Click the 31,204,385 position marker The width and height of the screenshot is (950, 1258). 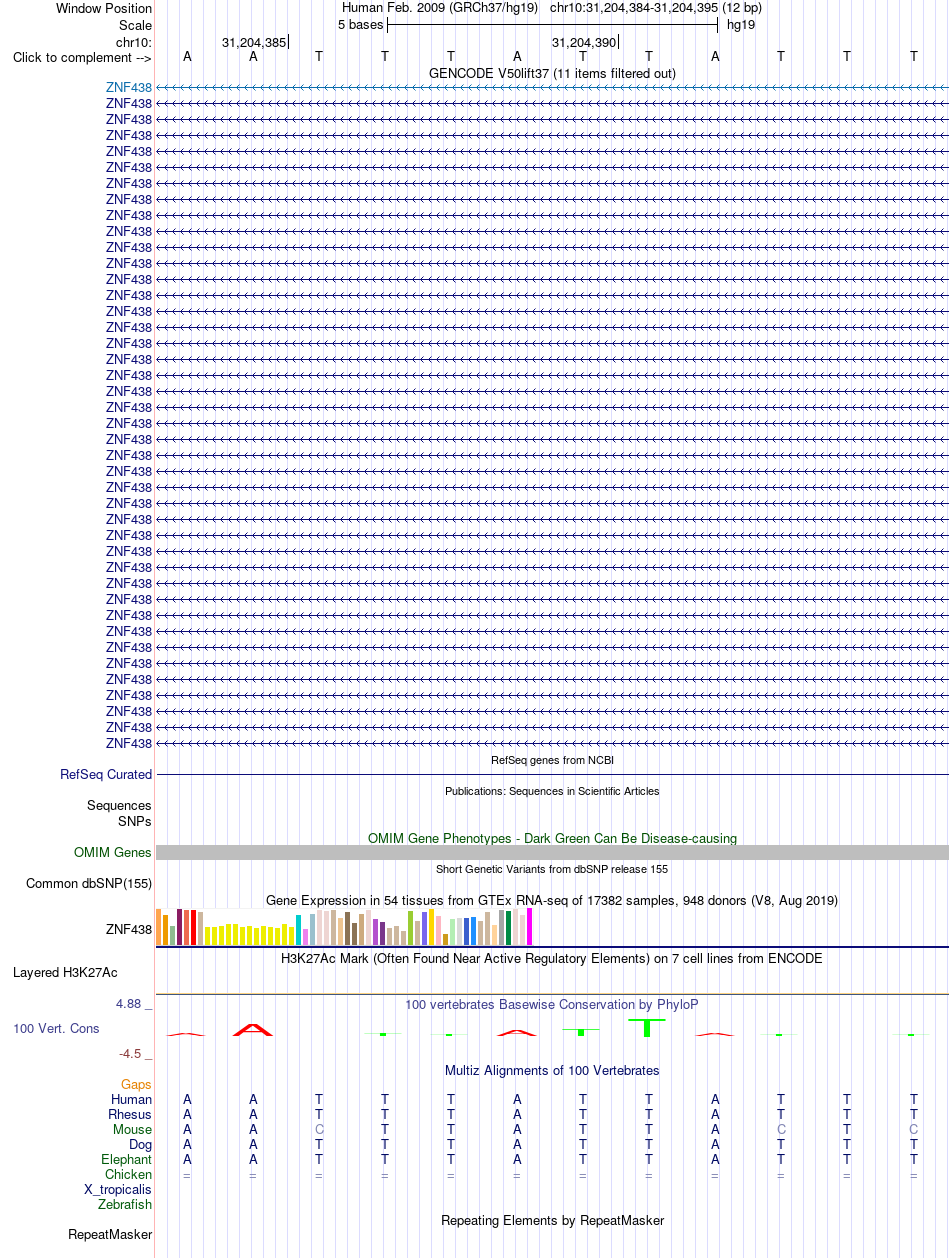pyautogui.click(x=254, y=42)
